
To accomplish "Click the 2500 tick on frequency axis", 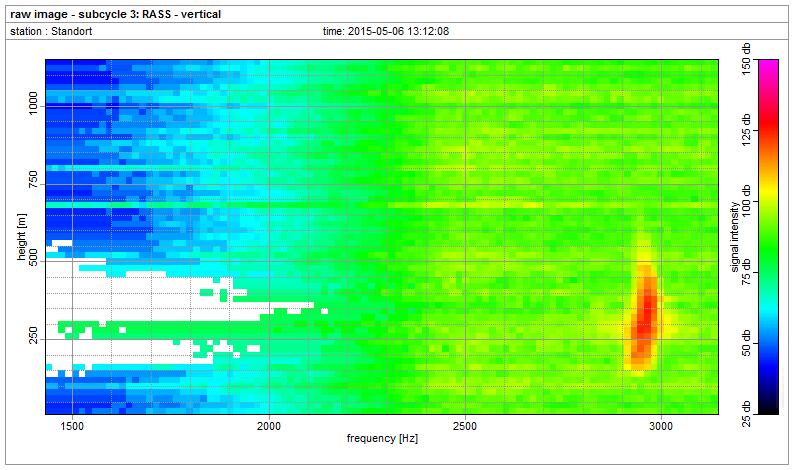I will 465,426.
